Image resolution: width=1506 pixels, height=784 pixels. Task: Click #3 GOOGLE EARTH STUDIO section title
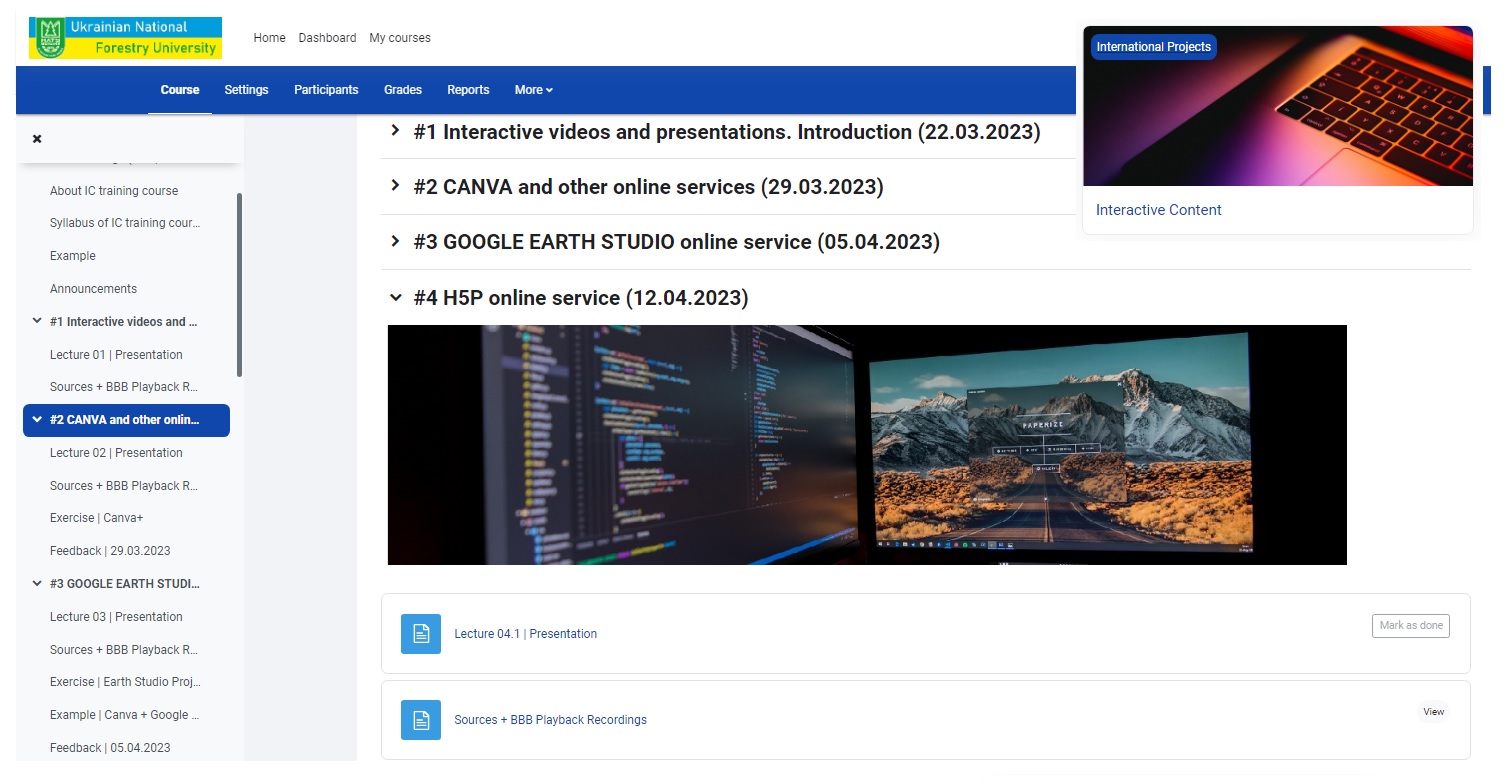pos(676,242)
